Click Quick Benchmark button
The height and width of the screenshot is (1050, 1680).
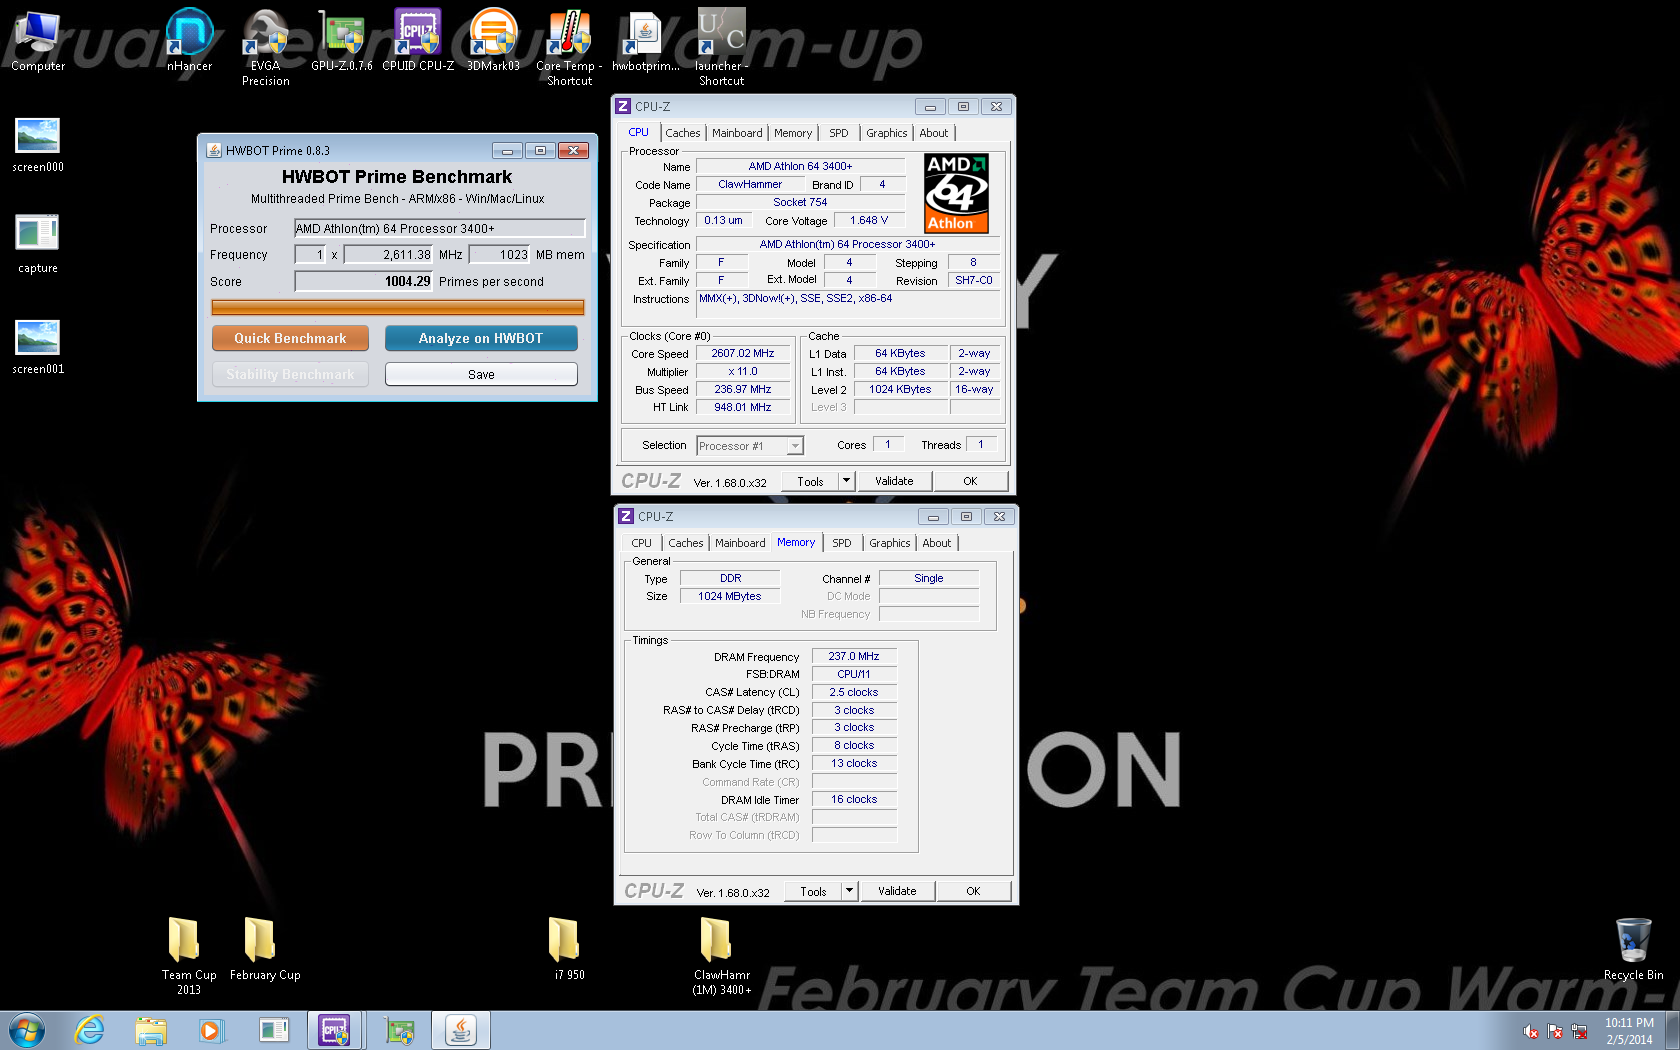[x=290, y=338]
